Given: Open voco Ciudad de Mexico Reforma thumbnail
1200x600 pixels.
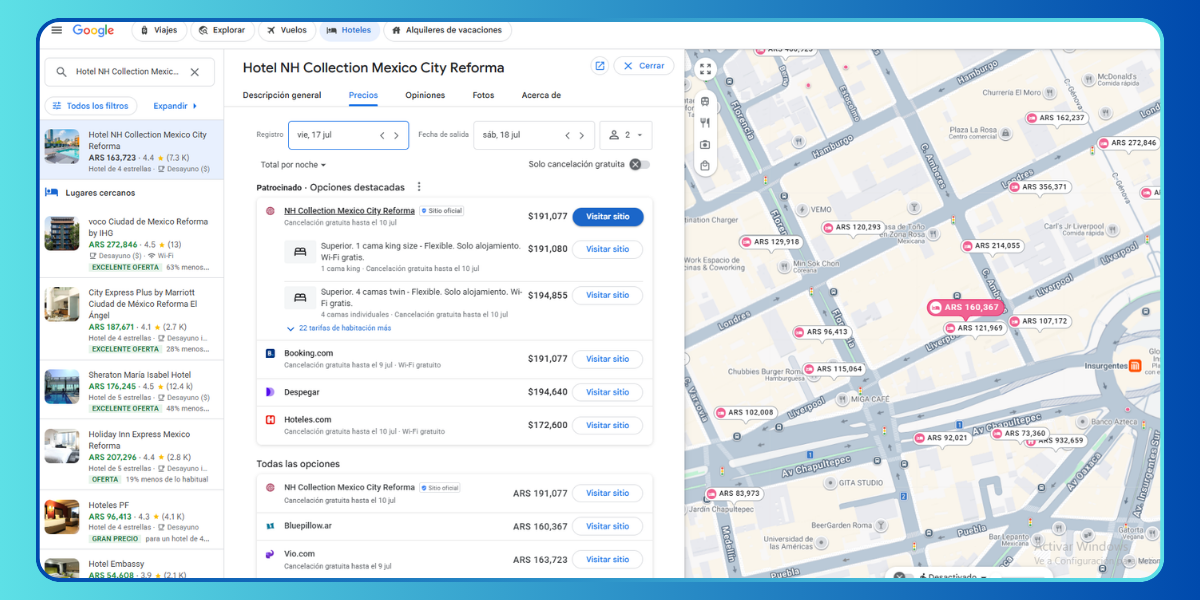Looking at the screenshot, I should [62, 233].
